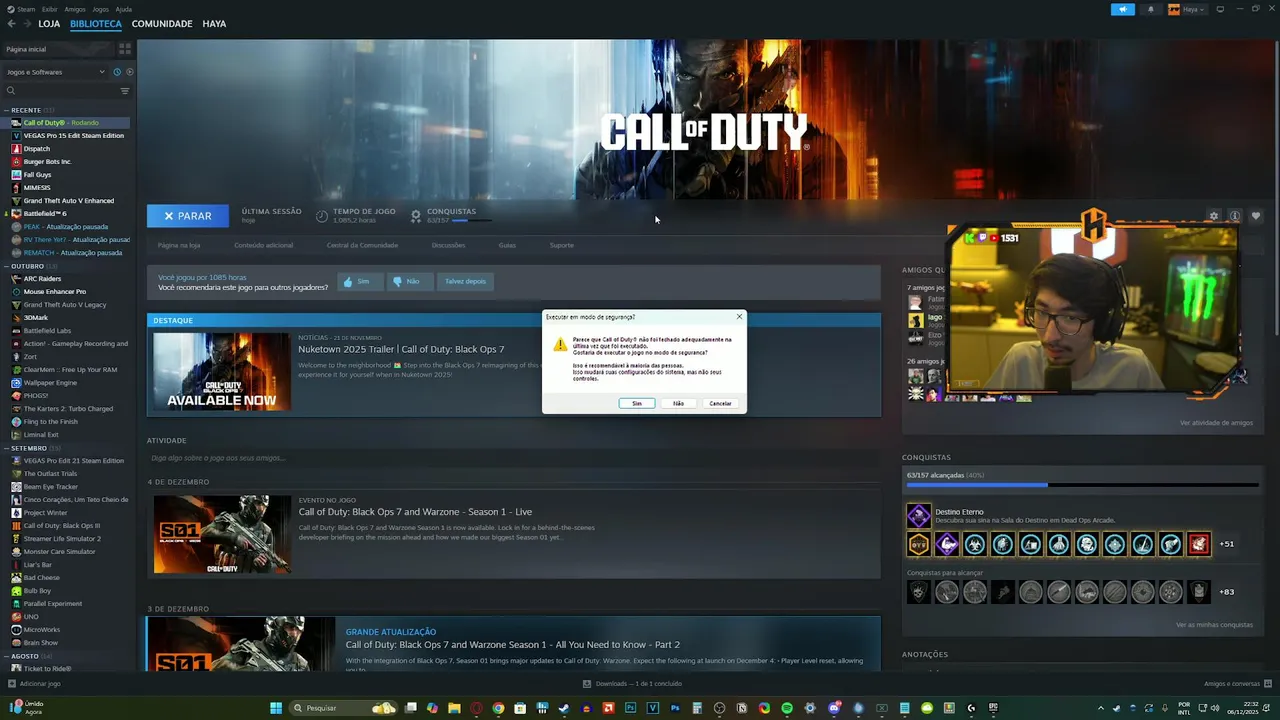Click the Windows taskbar Pesquisar search box

(x=344, y=708)
